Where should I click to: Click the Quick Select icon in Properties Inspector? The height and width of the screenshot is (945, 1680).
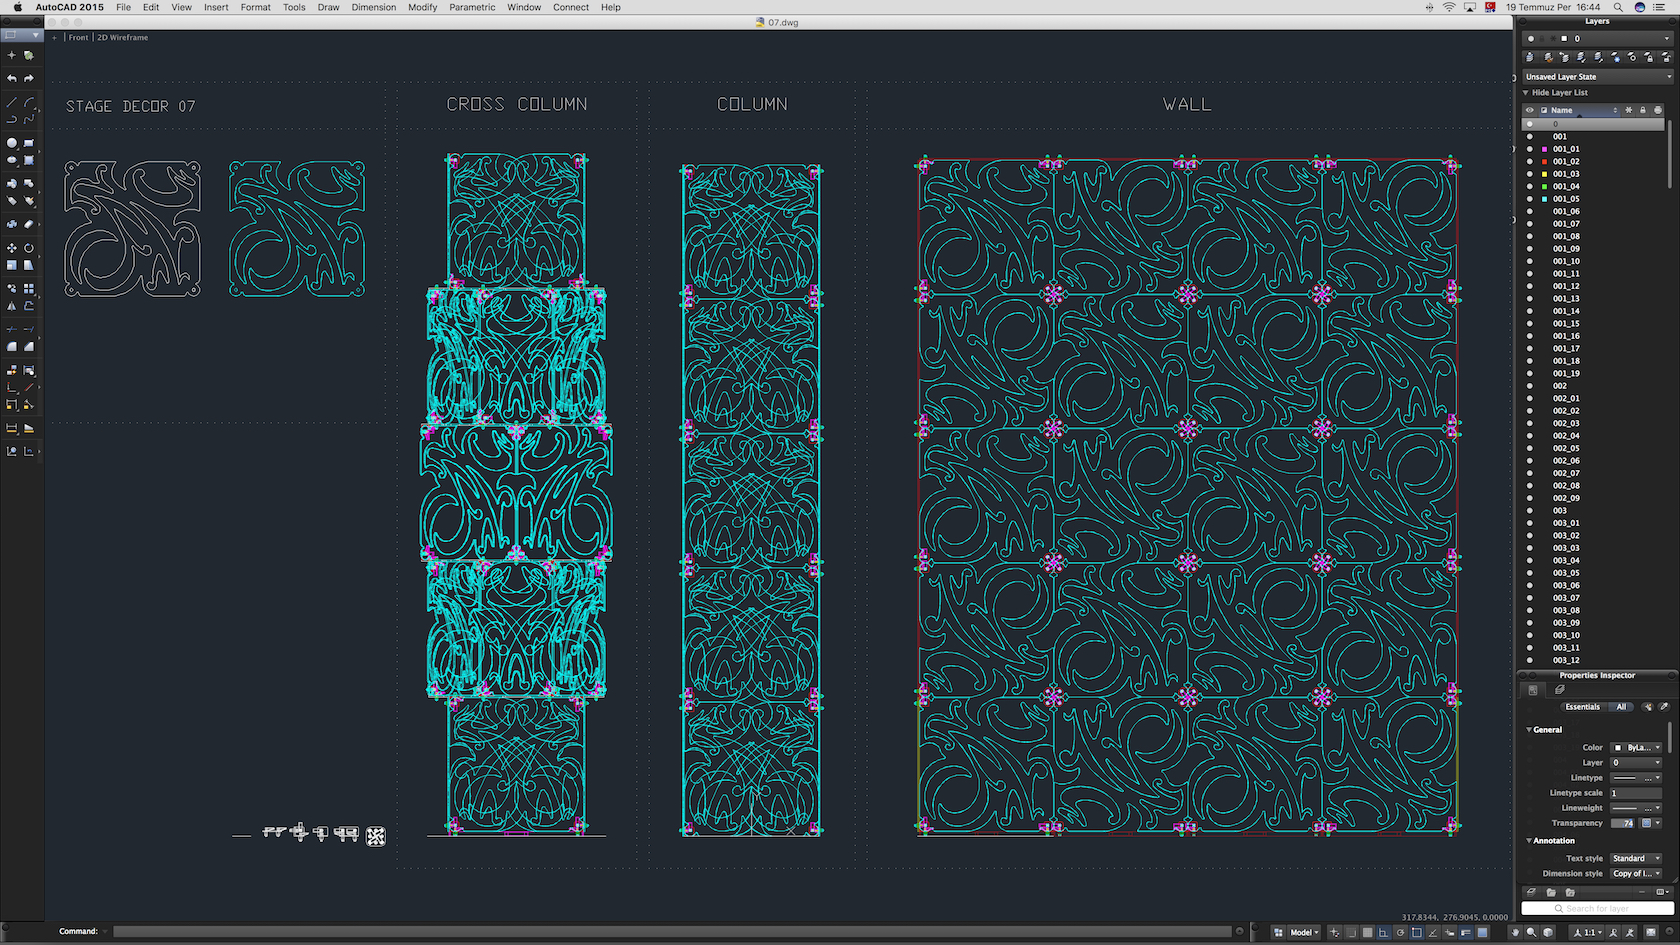point(1648,707)
